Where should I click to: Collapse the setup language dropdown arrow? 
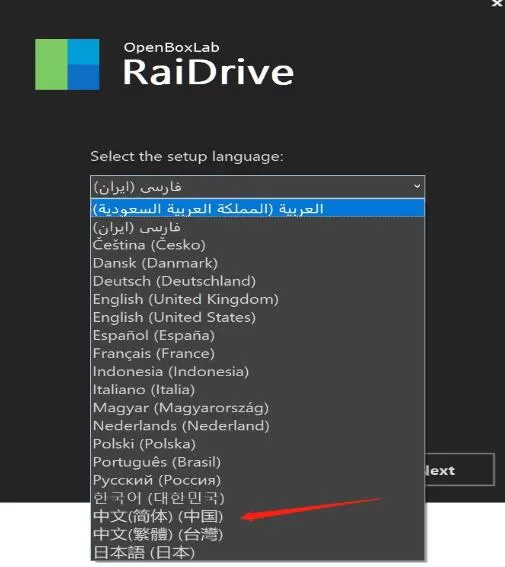tap(417, 187)
